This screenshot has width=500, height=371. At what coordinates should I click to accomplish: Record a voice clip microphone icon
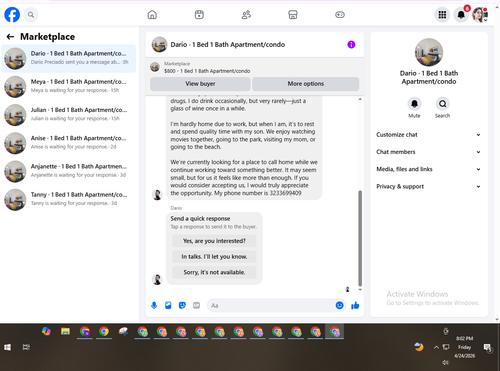click(x=154, y=305)
